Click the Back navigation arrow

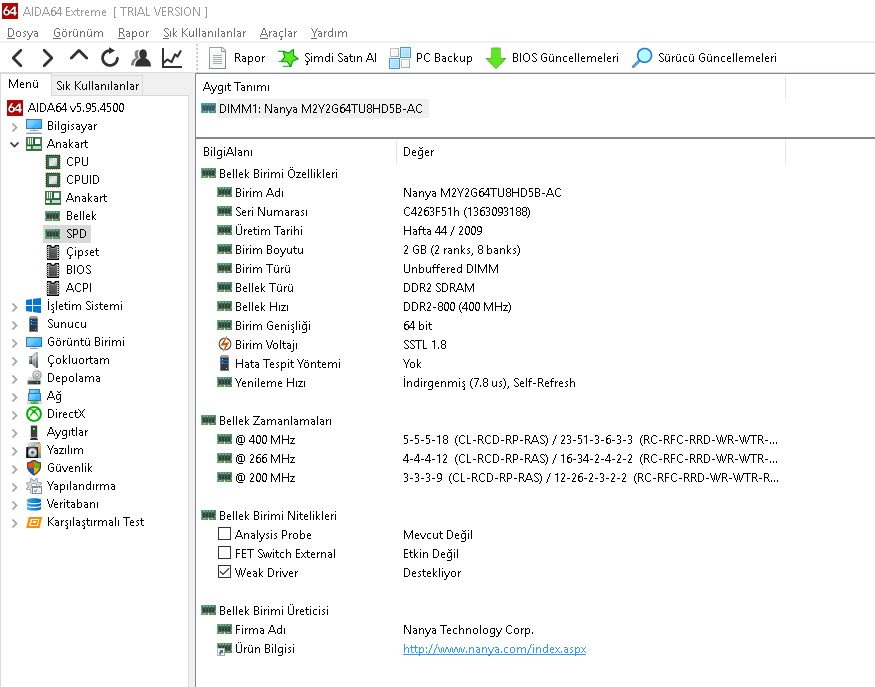(18, 58)
